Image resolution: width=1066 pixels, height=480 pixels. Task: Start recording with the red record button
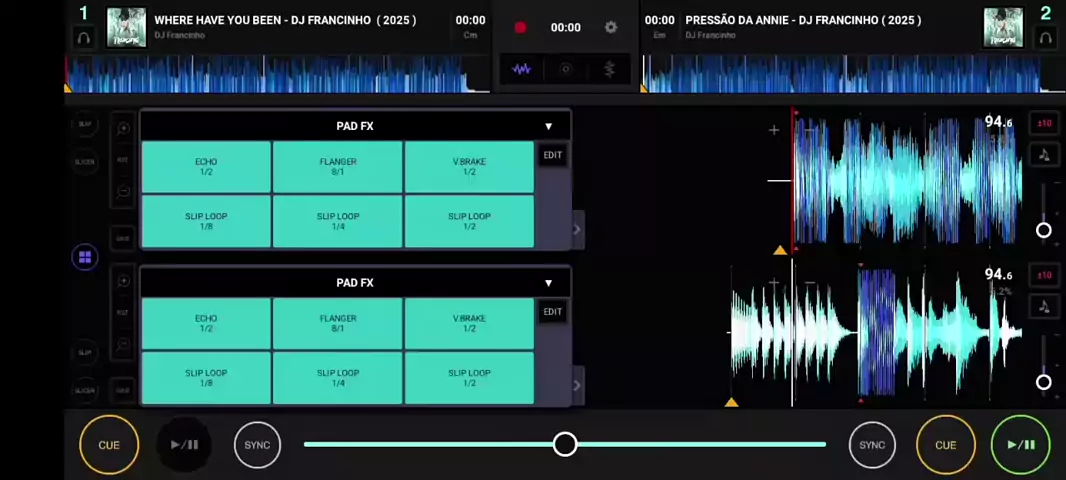click(520, 27)
